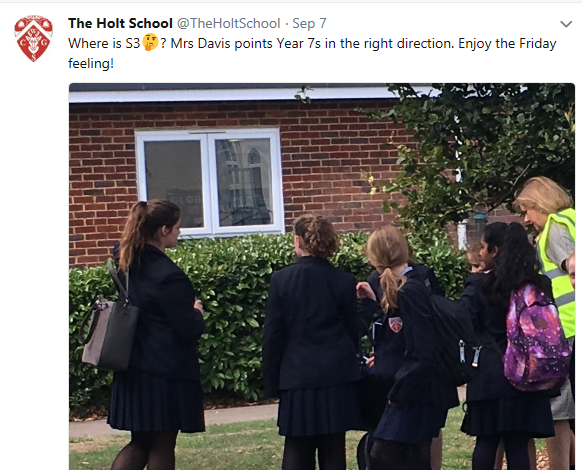The width and height of the screenshot is (582, 470).
Task: Visit the @TheHoltSchool handle link
Action: [228, 23]
